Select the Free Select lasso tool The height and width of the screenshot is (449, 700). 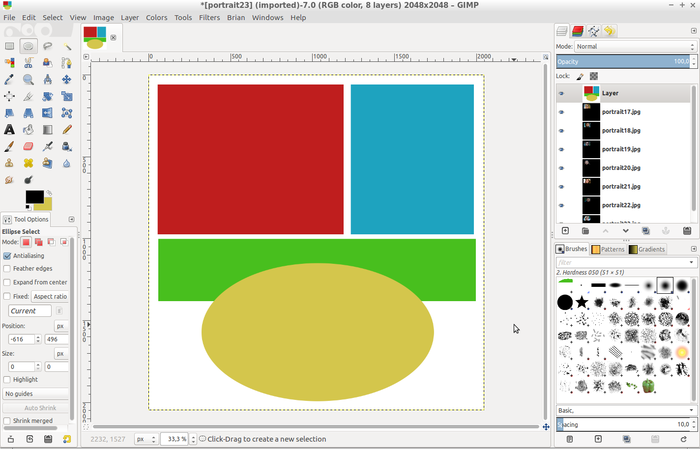[x=47, y=46]
